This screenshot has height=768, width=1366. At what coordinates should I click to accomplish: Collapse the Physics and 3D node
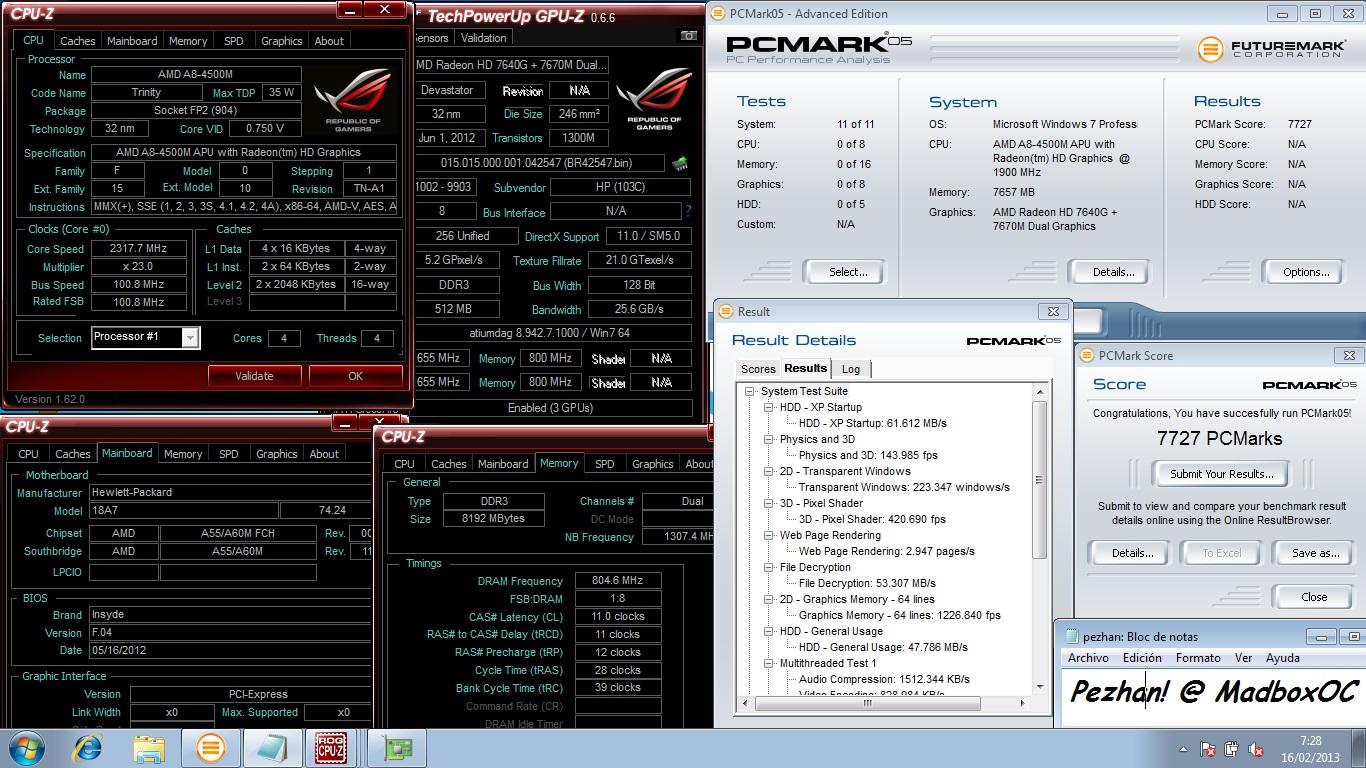point(768,439)
